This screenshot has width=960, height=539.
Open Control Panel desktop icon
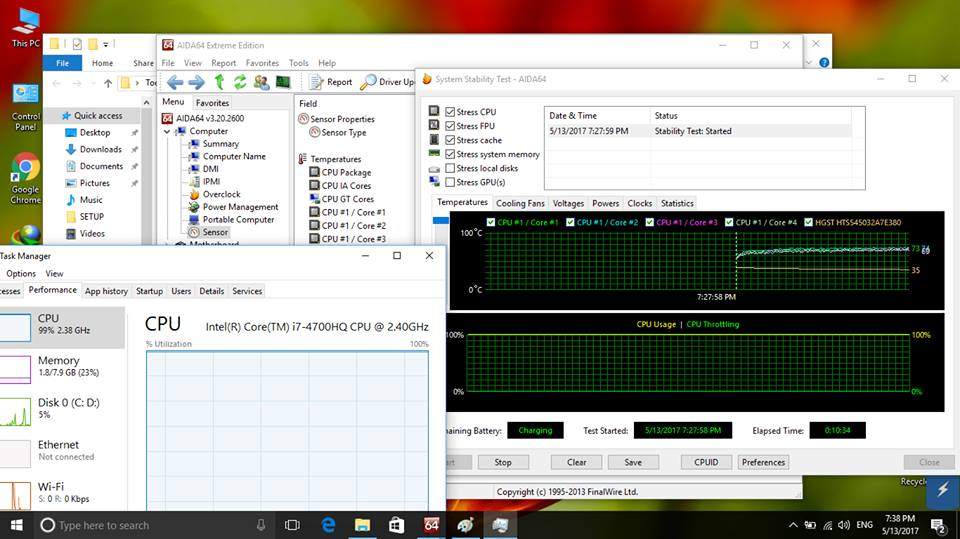(26, 108)
